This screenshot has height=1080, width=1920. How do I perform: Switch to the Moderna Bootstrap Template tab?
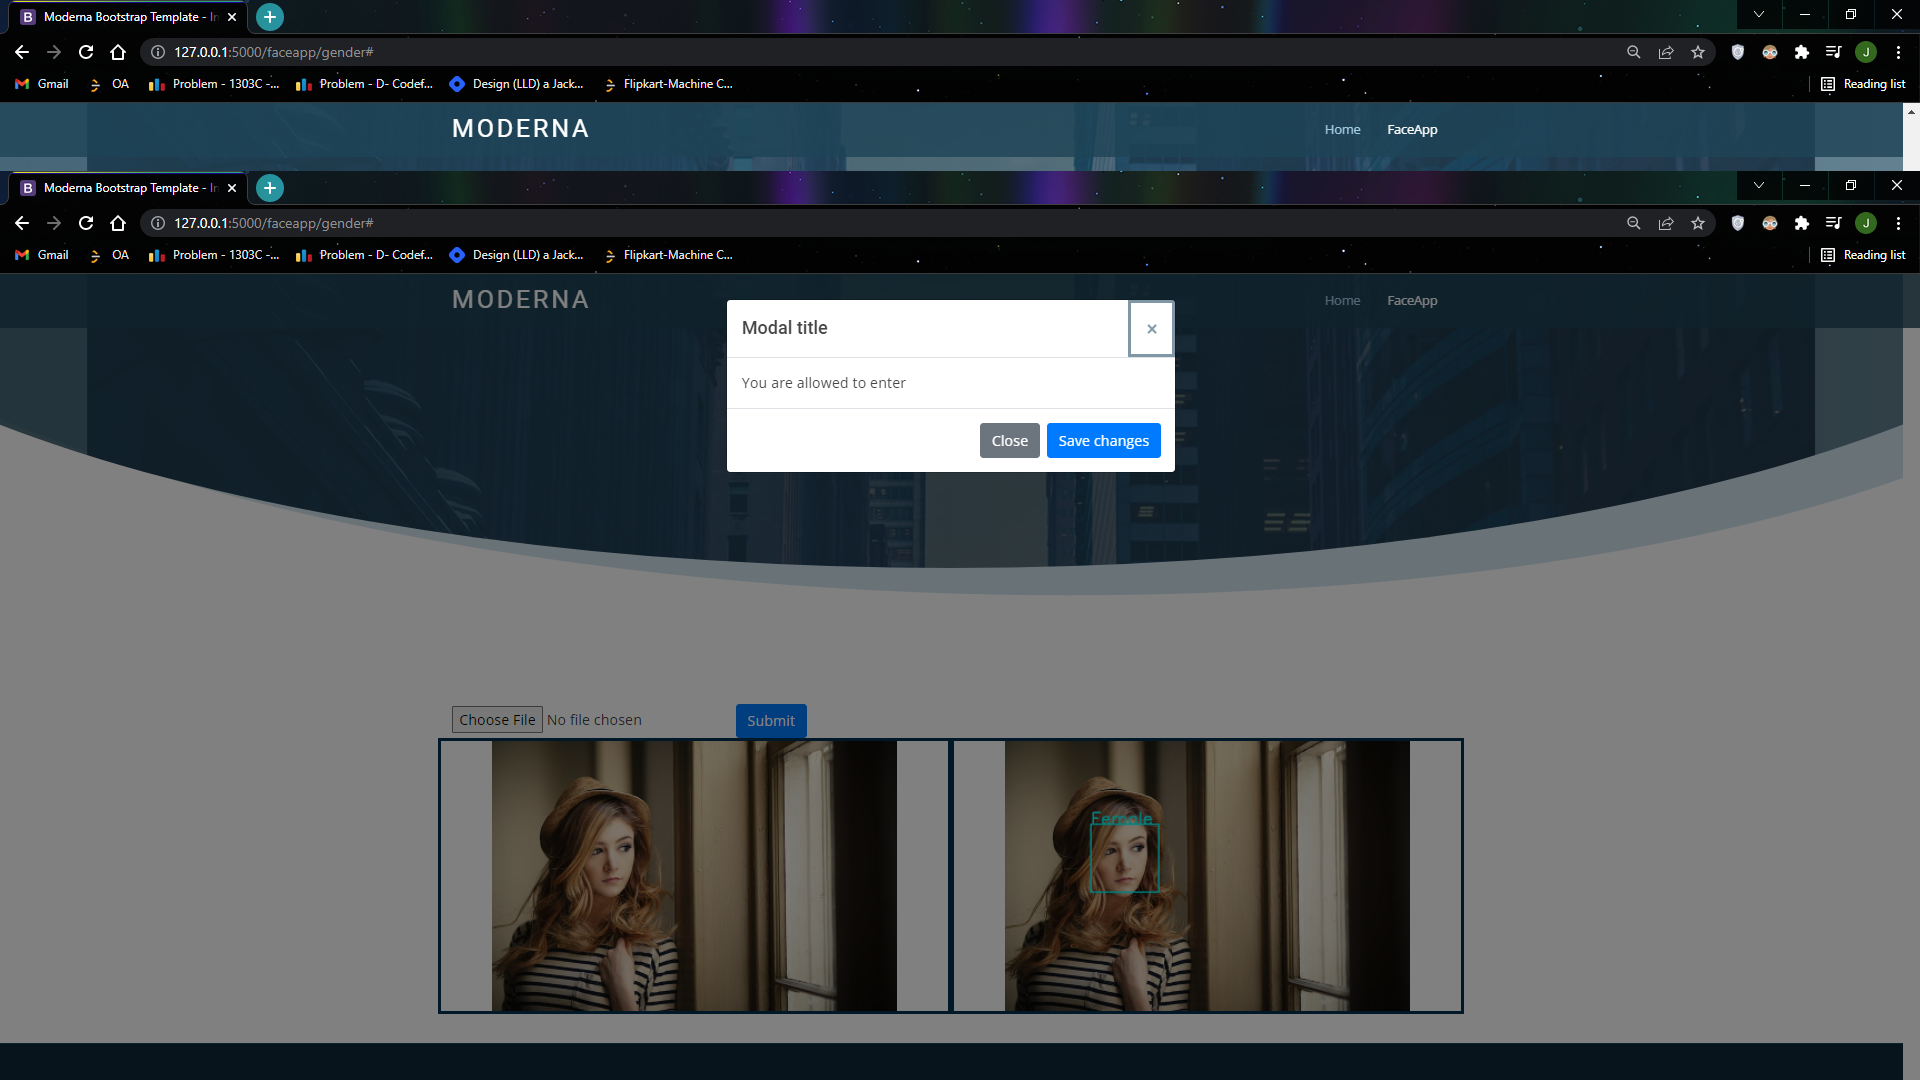tap(130, 187)
